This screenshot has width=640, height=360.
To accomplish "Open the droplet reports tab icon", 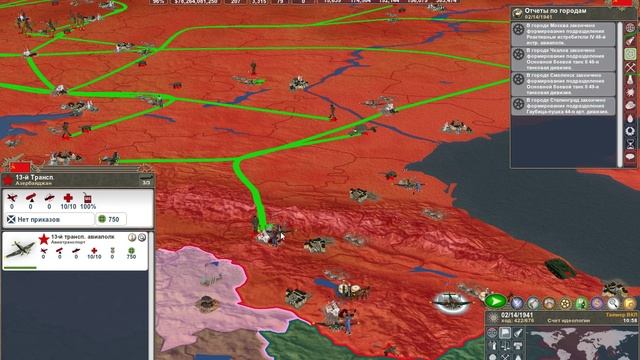I will click(631, 118).
